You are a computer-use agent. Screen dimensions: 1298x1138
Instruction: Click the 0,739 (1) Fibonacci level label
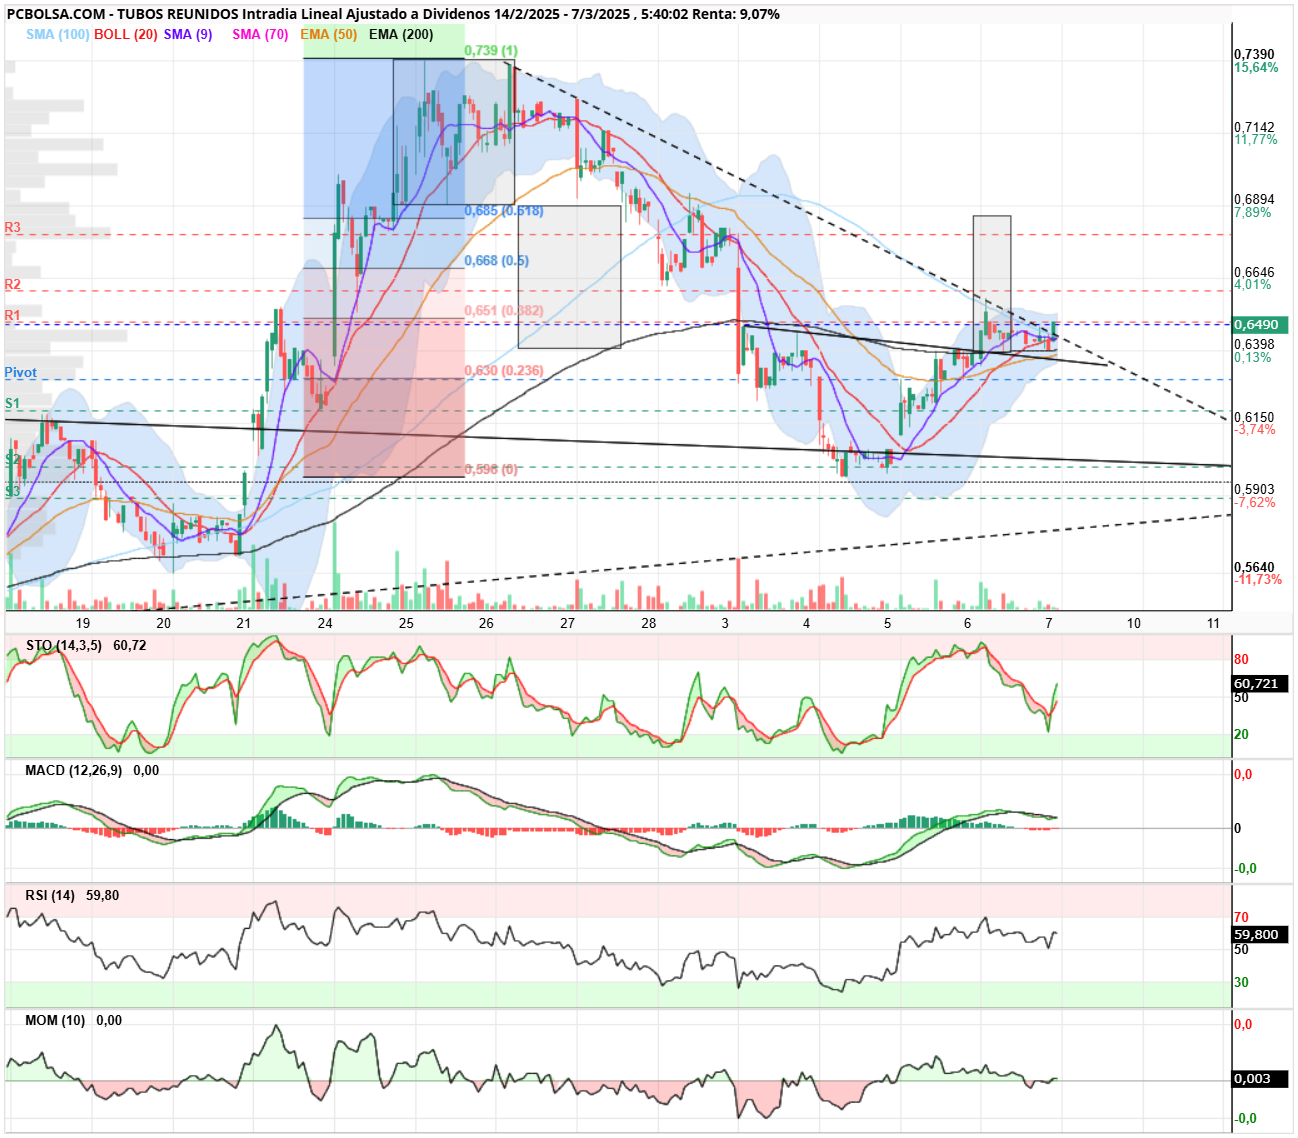click(x=491, y=51)
